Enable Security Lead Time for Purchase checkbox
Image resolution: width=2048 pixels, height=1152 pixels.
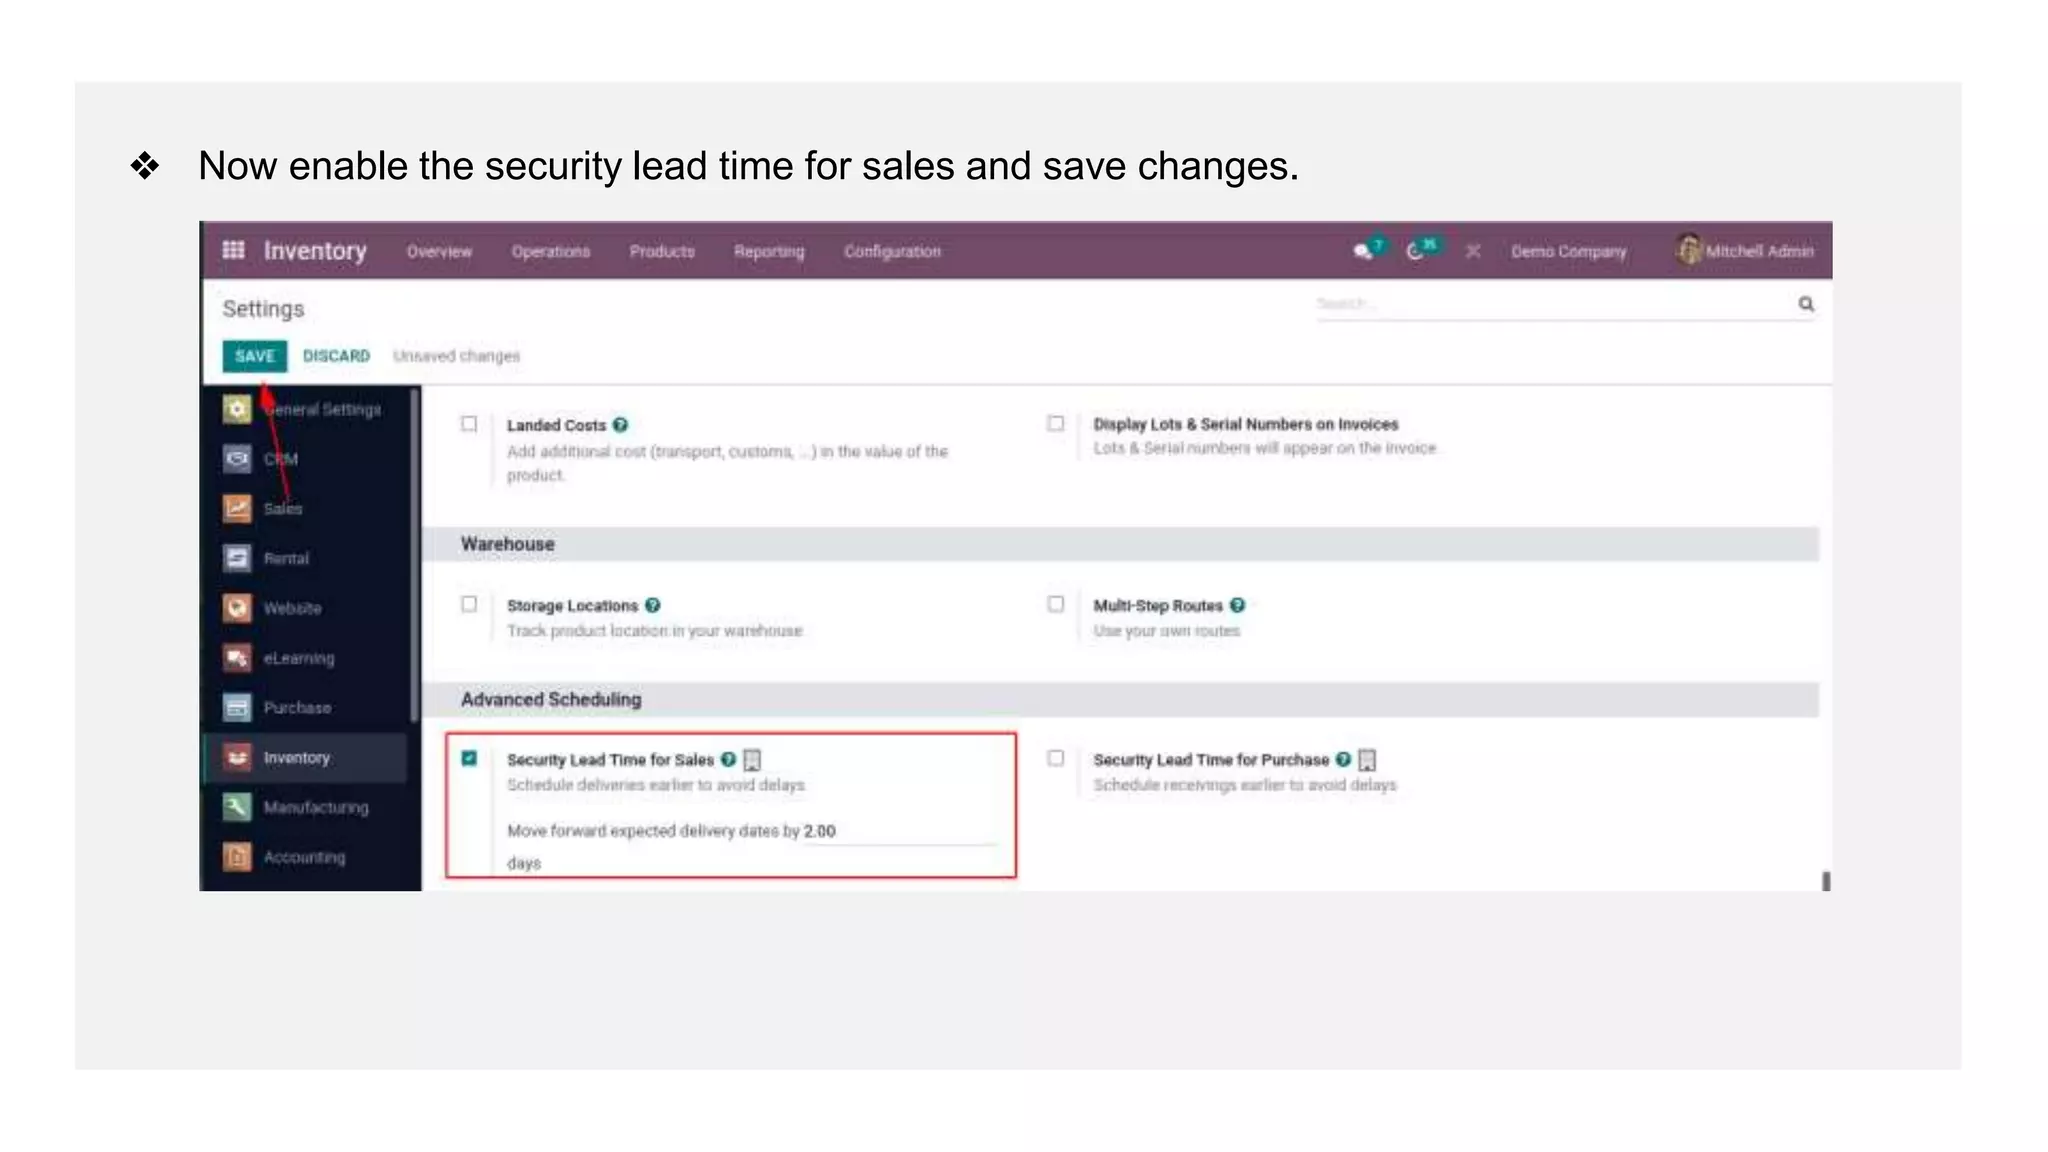[x=1056, y=758]
